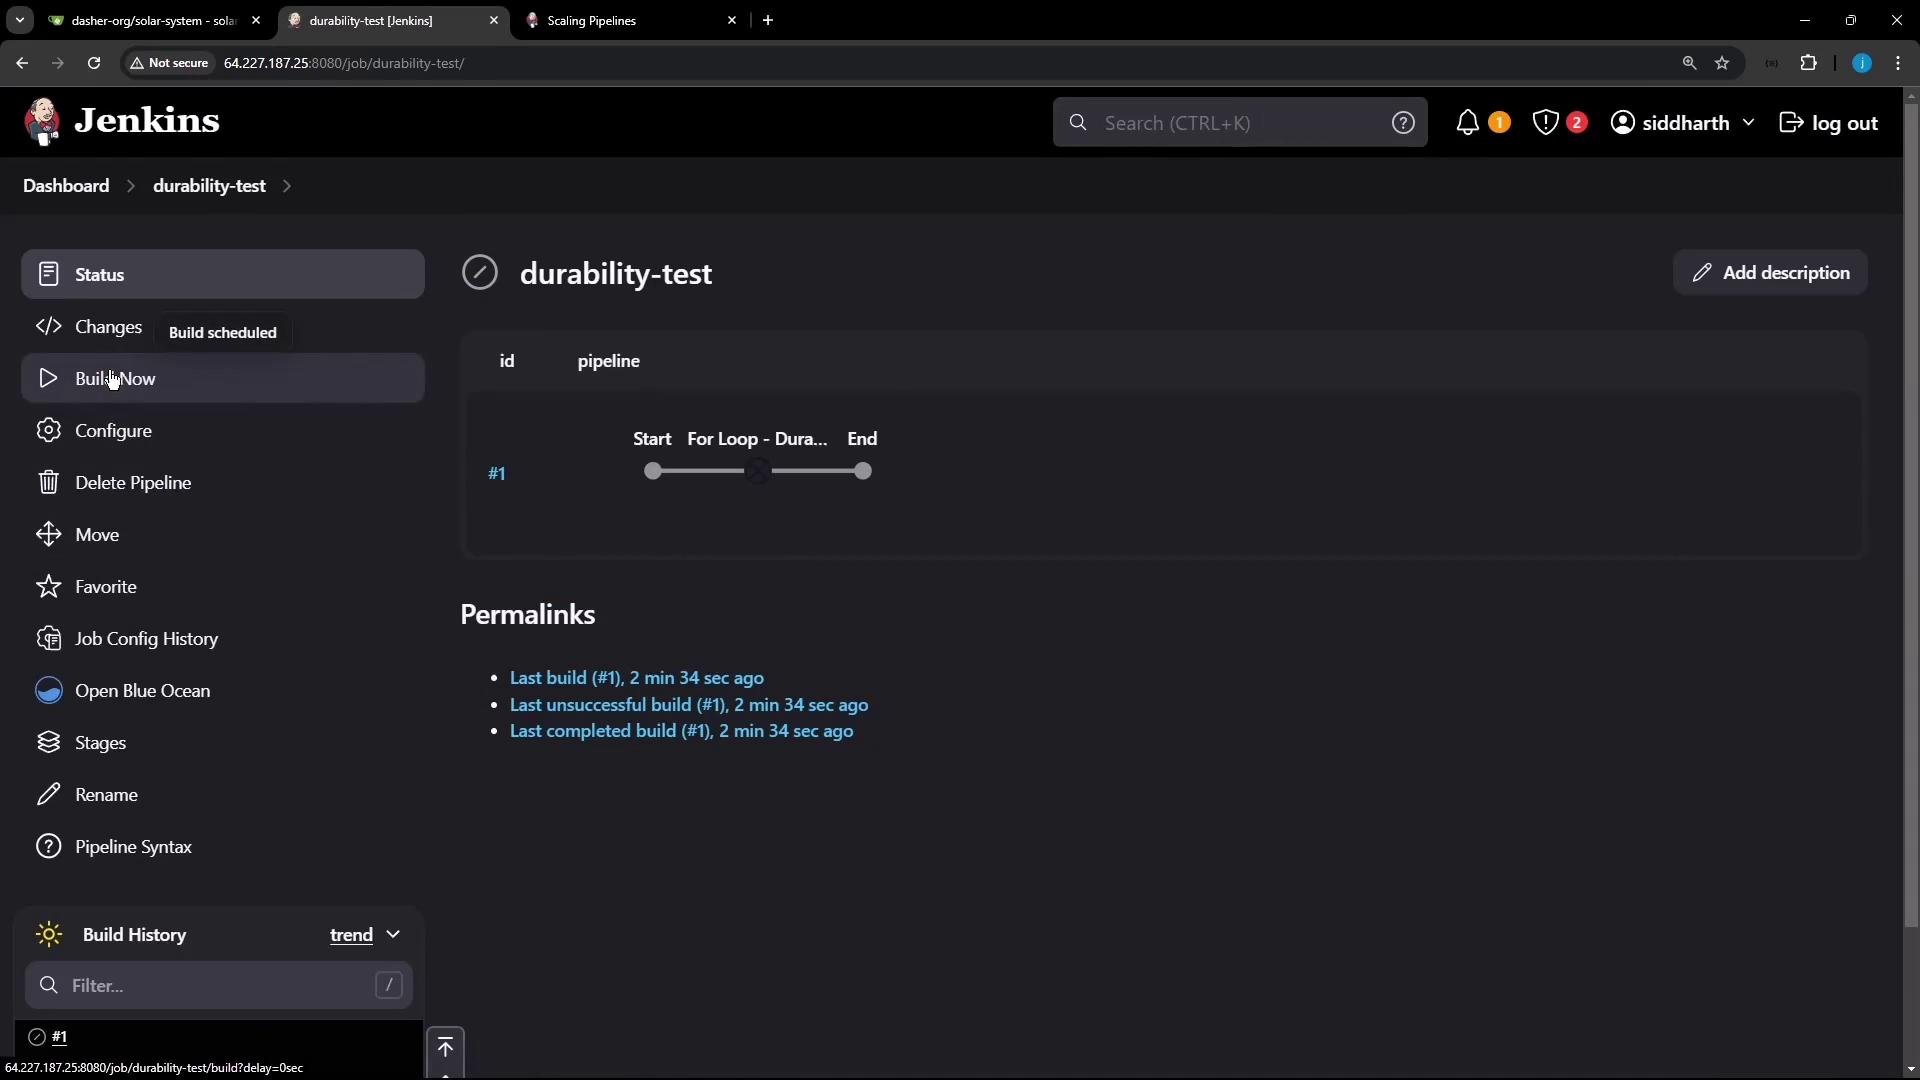Image resolution: width=1920 pixels, height=1080 pixels.
Task: Expand the durability-test breadcrumb chevron
Action: pos(287,186)
